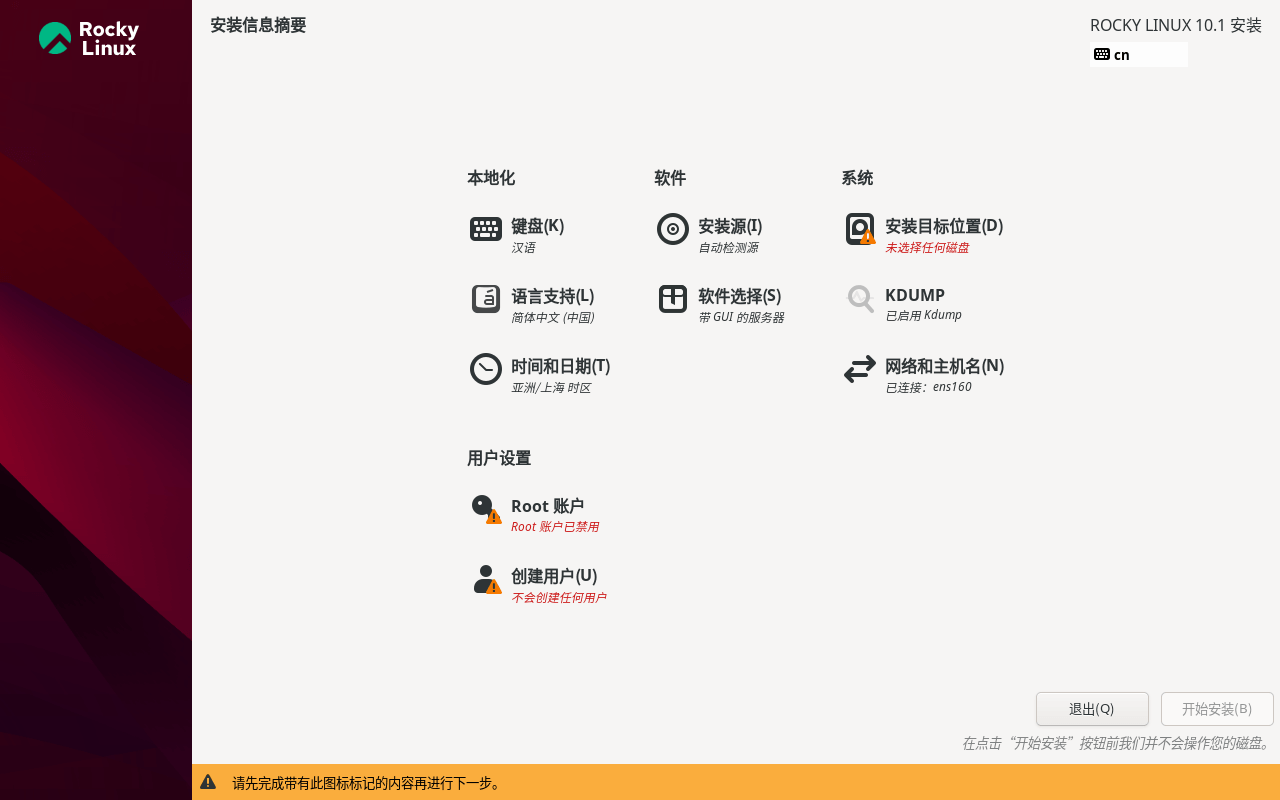1280x800 pixels.
Task: Click the person icon for 创建用户(U)
Action: [x=486, y=579]
